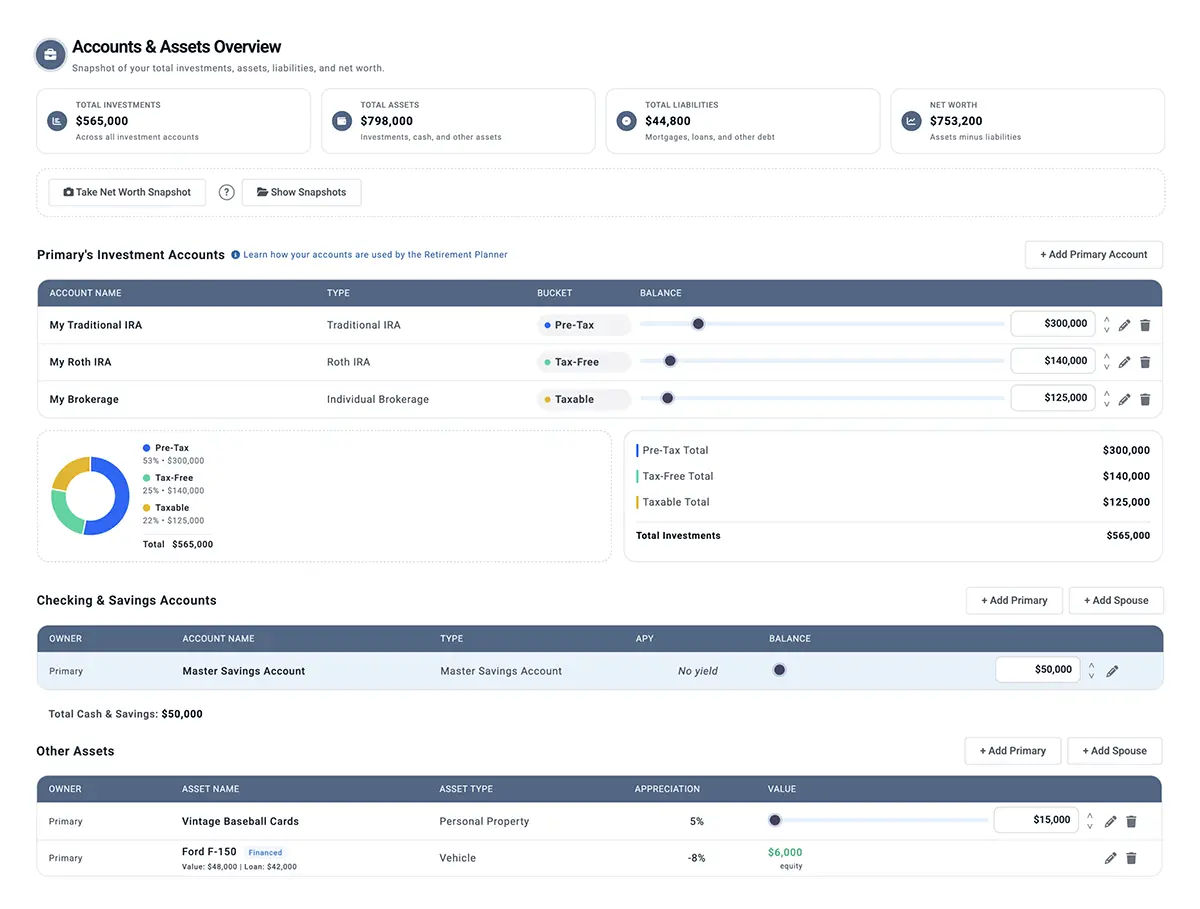Click the pencil edit icon for My Traditional IRA
The width and height of the screenshot is (1200, 909).
1124,324
